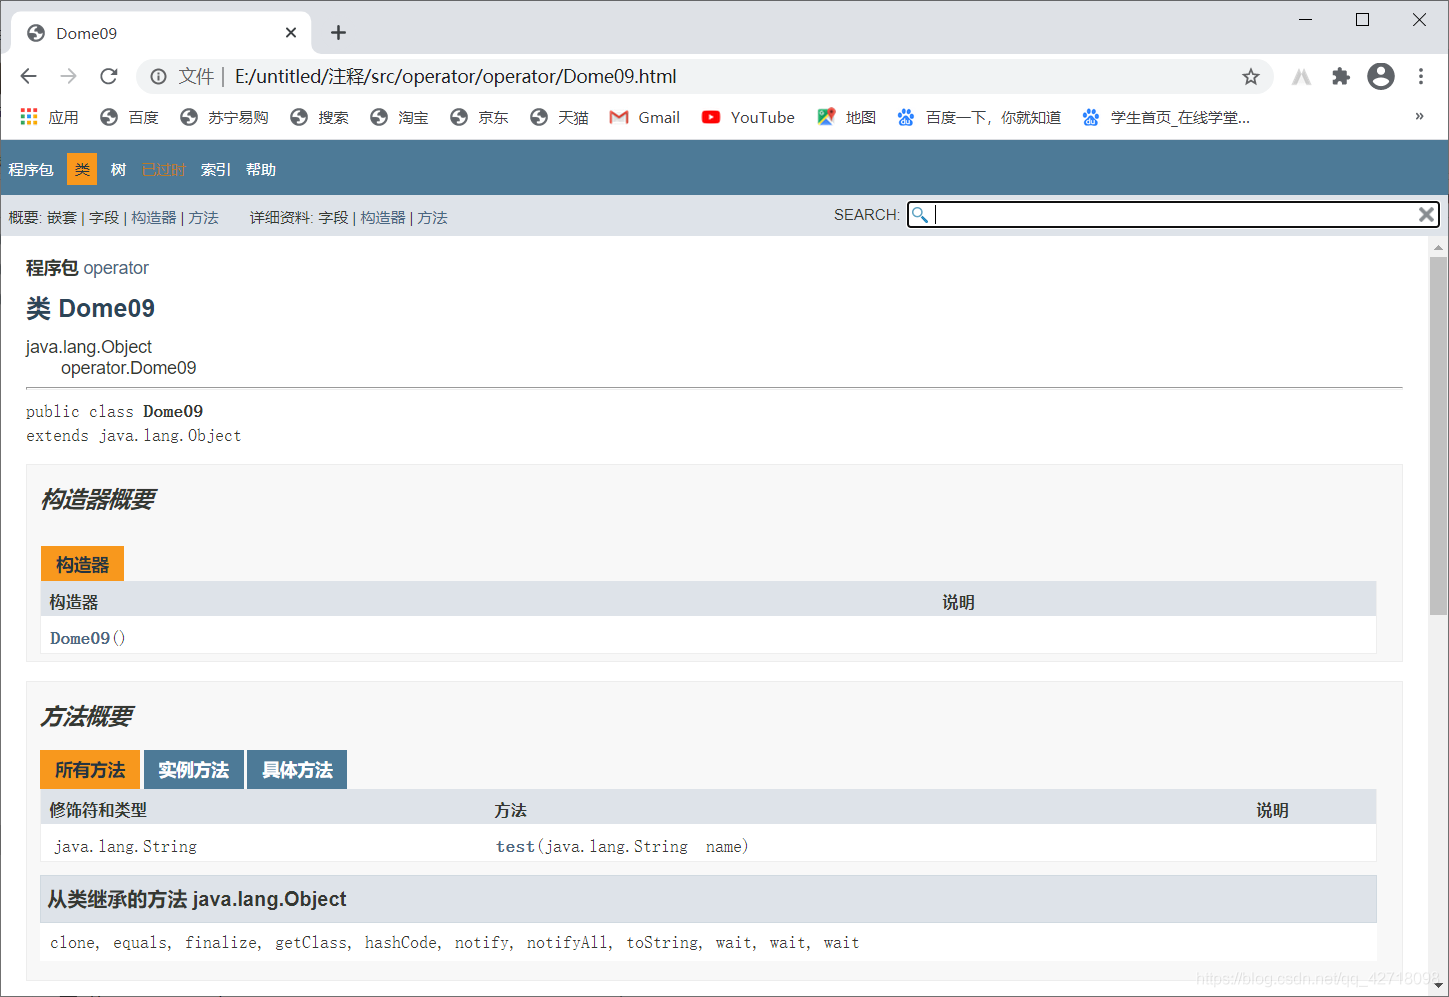This screenshot has height=997, width=1449.
Task: Expand the bookmarks overflow chevron
Action: pos(1419,116)
